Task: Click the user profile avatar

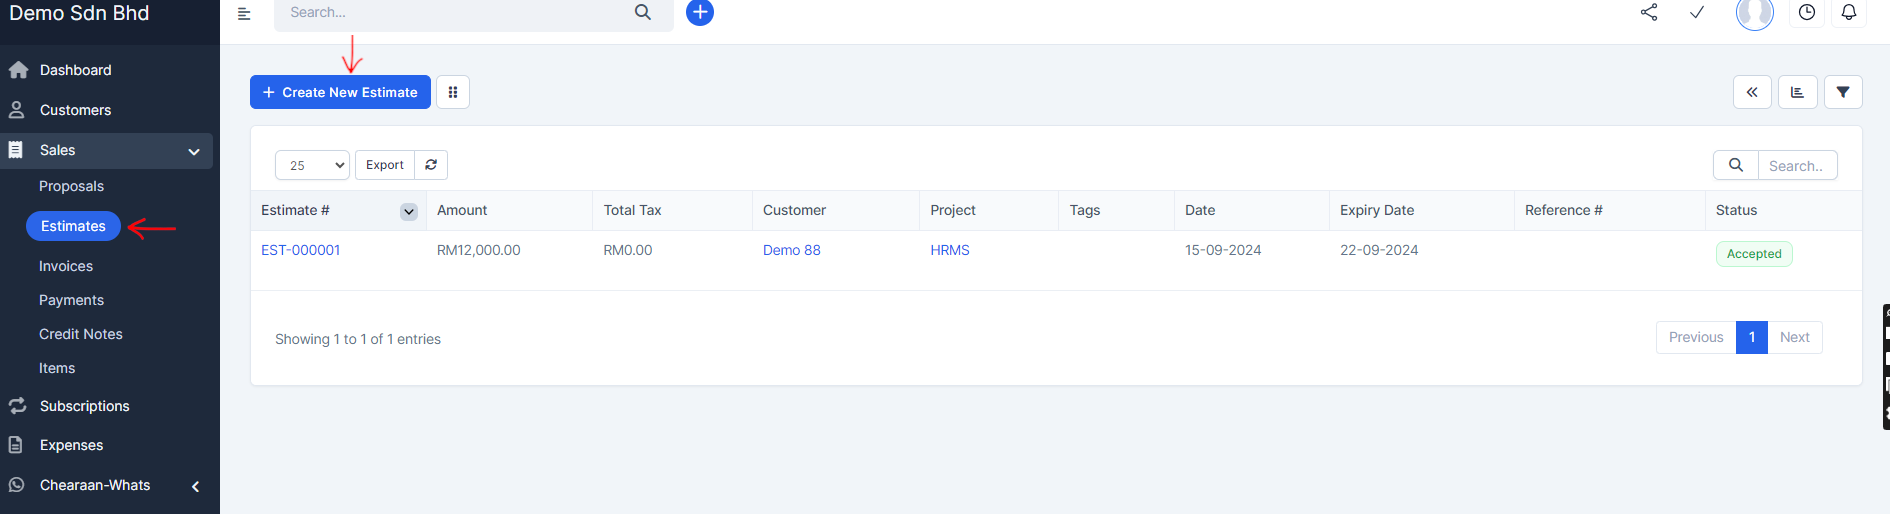Action: click(1754, 13)
